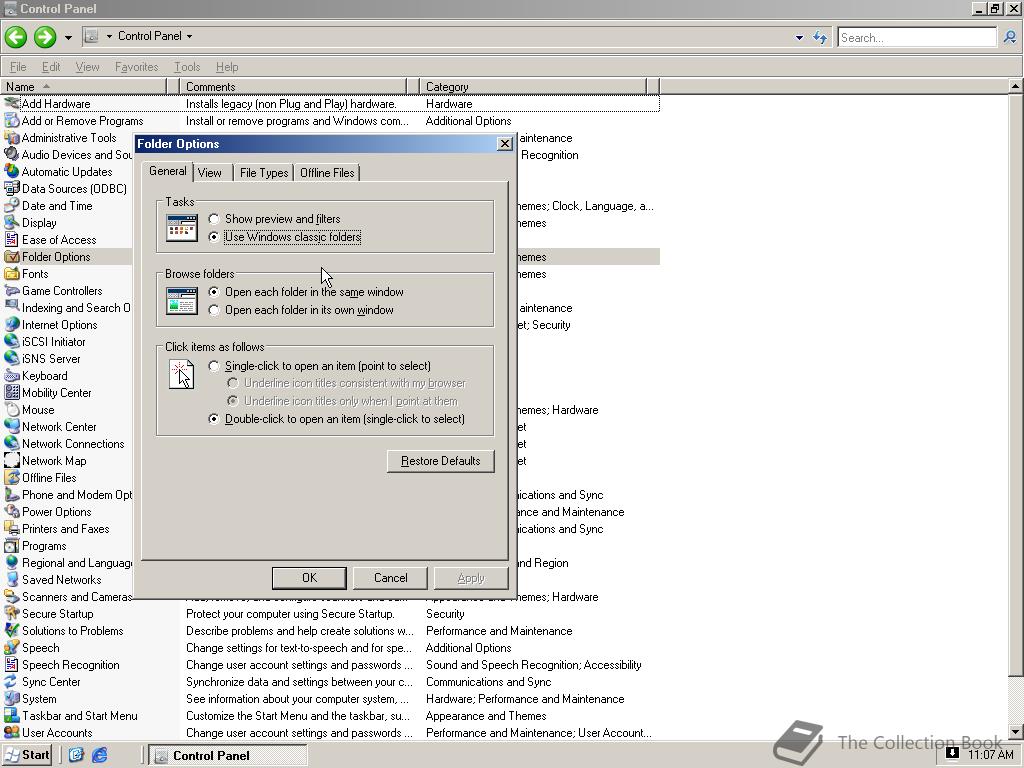Select the Speech Recognition icon

pos(12,664)
